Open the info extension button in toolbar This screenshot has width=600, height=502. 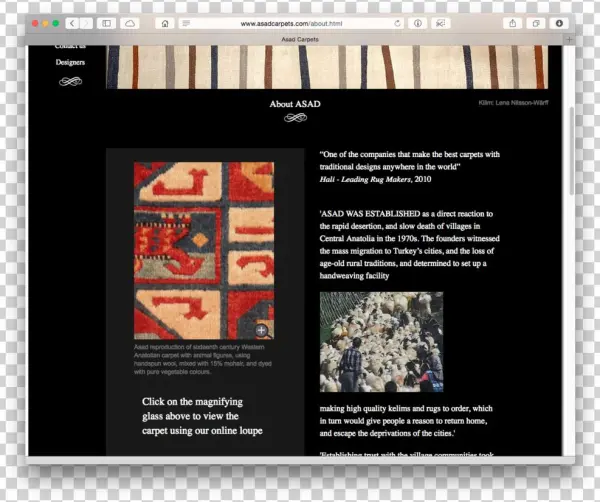click(x=418, y=23)
